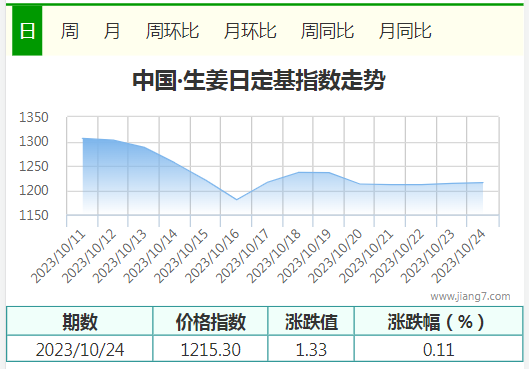The width and height of the screenshot is (529, 369).
Task: Click the 2023/10/21 x-axis date label
Action: click(366, 256)
